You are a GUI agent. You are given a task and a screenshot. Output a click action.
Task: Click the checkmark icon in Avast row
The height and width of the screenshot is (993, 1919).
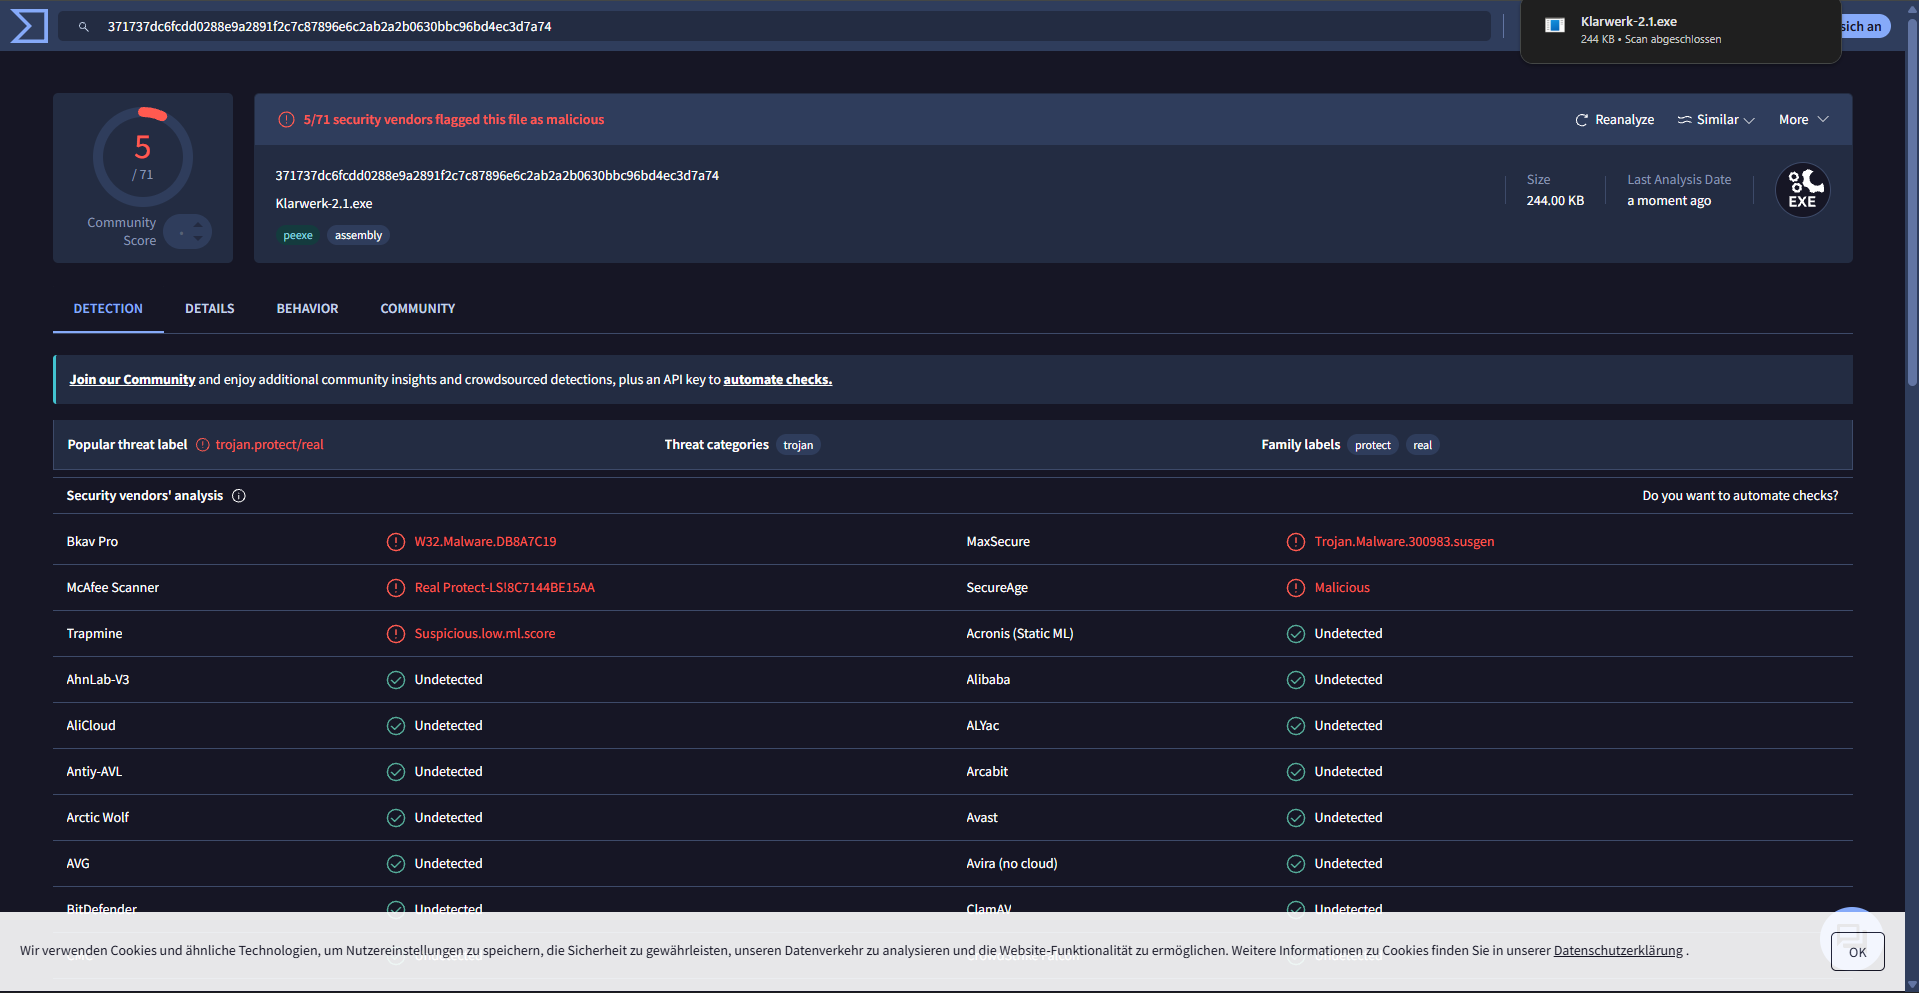(1296, 818)
